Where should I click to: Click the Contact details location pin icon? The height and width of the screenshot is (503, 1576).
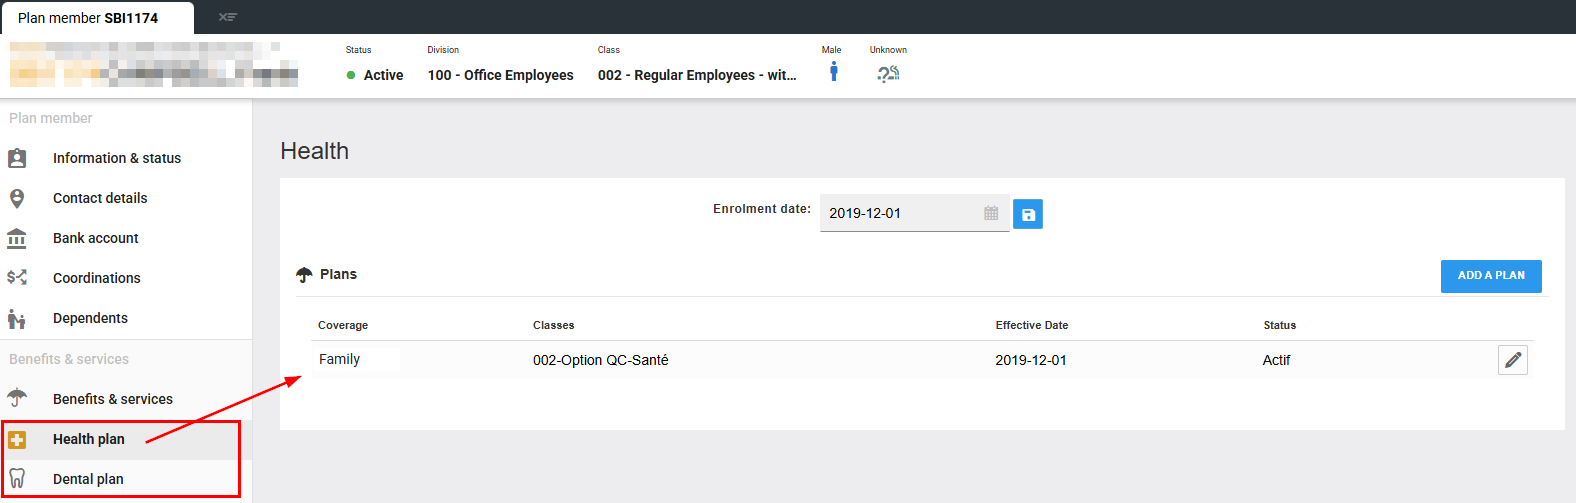[17, 198]
